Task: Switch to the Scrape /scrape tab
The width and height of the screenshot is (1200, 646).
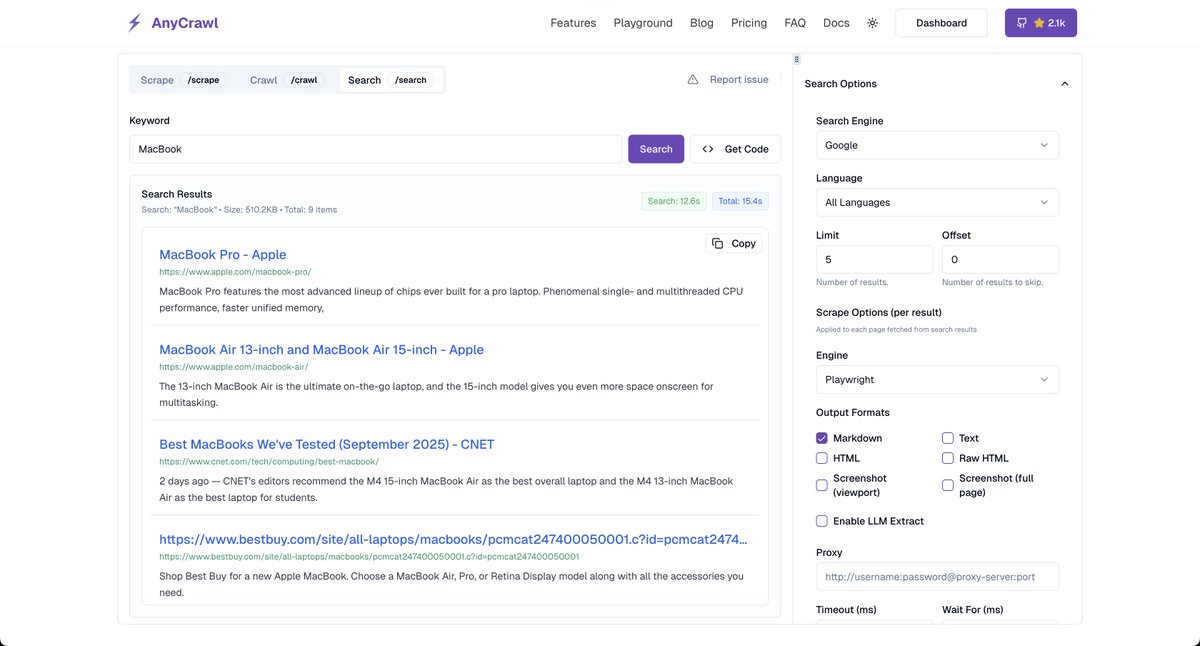Action: (x=183, y=80)
